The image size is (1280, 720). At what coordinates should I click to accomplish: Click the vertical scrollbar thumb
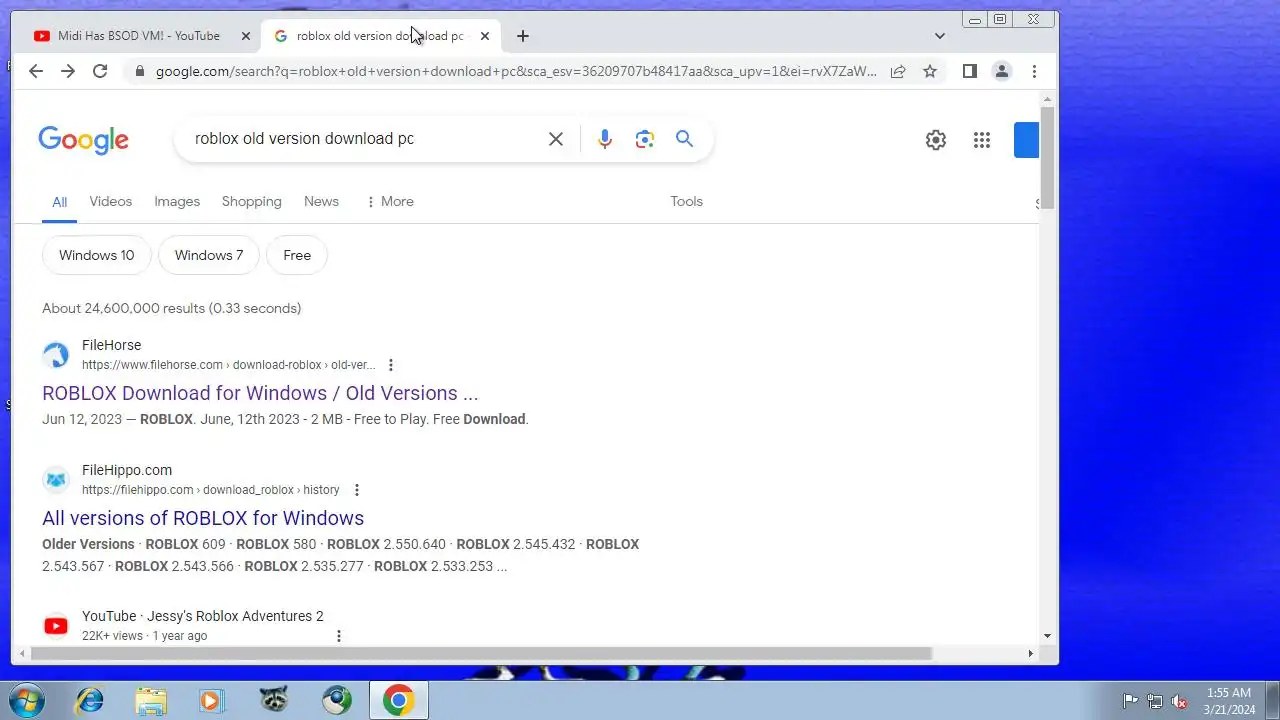click(x=1047, y=157)
